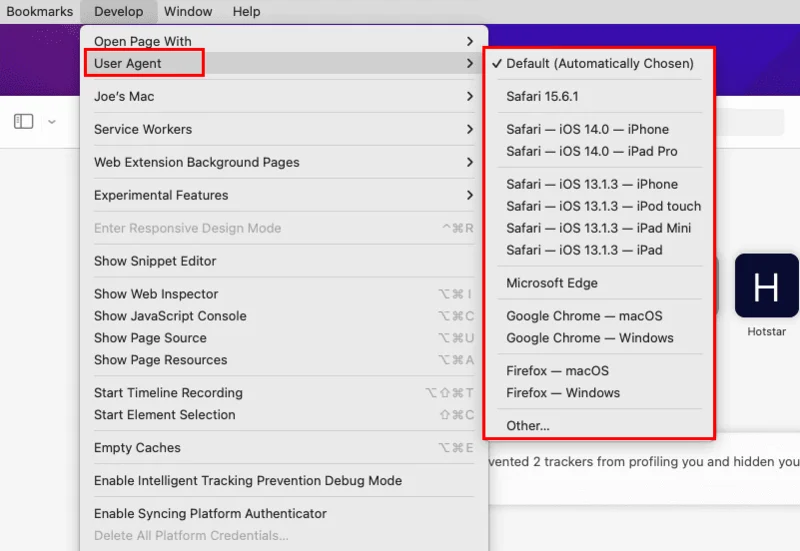Open the Hotstar favorite tile

point(766,287)
